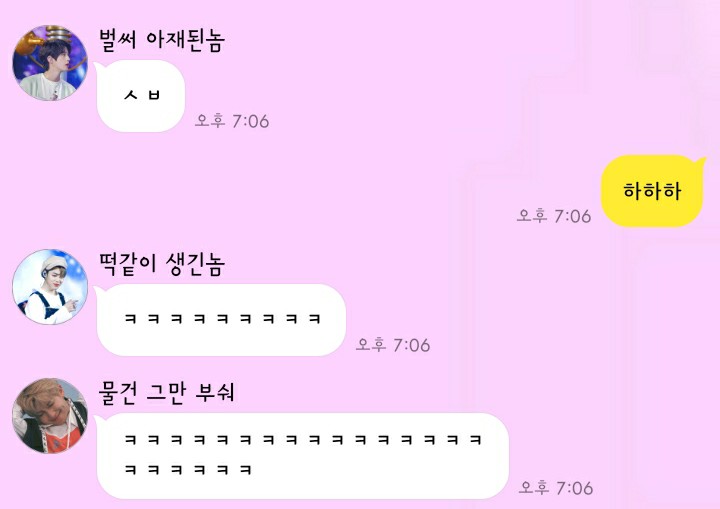Open profile picture of 떡같이 생긴놈
720x509 pixels.
click(50, 287)
